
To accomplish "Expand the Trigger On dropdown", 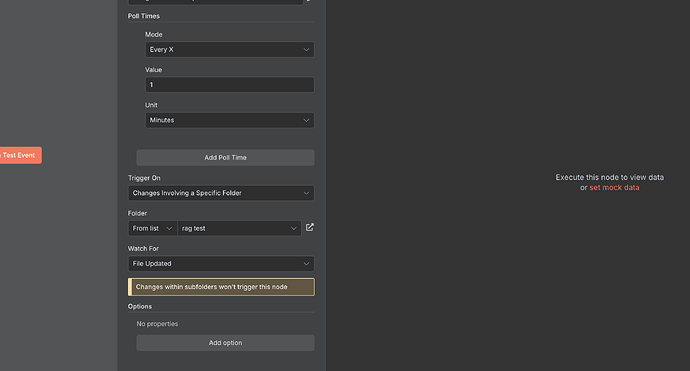I will coord(221,193).
